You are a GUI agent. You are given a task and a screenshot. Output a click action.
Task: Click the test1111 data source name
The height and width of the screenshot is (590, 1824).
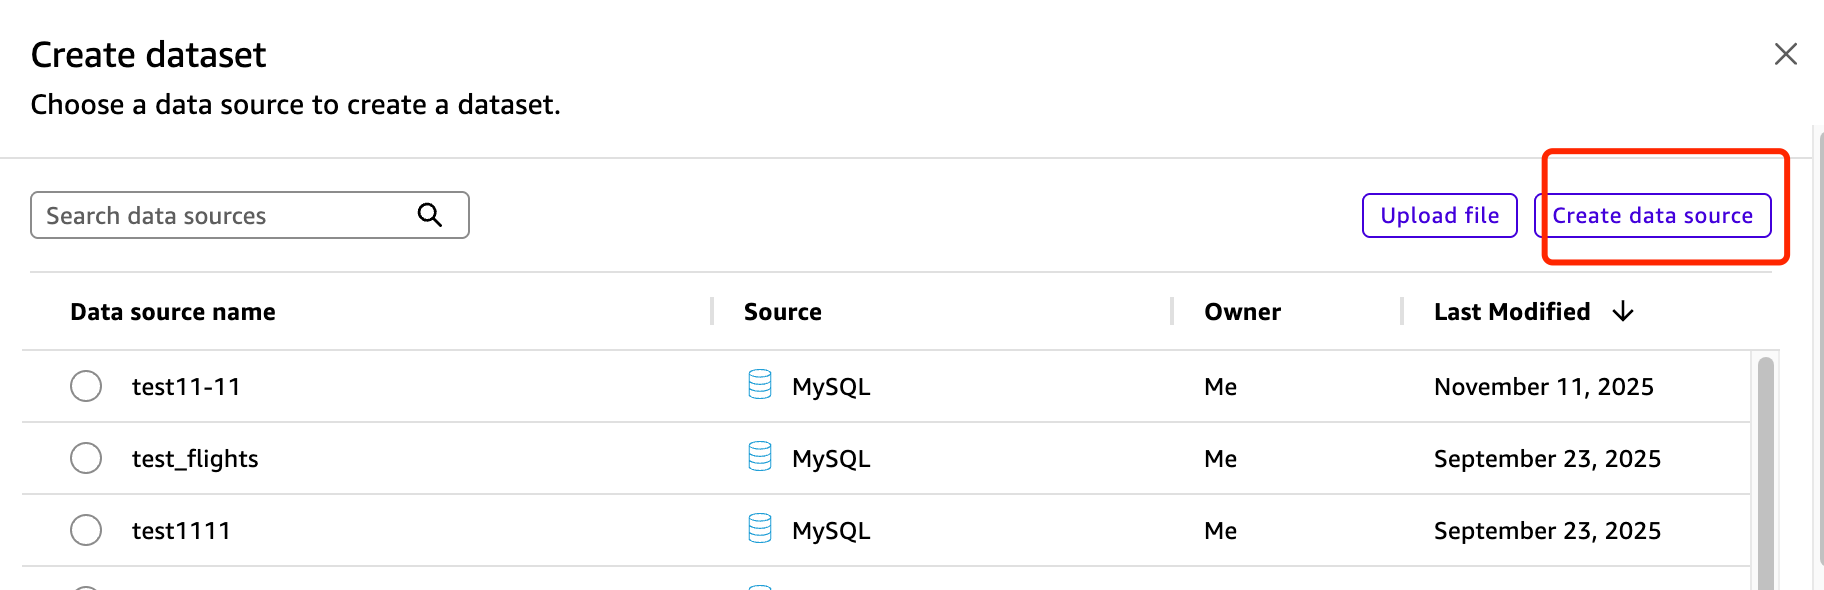[x=181, y=531]
